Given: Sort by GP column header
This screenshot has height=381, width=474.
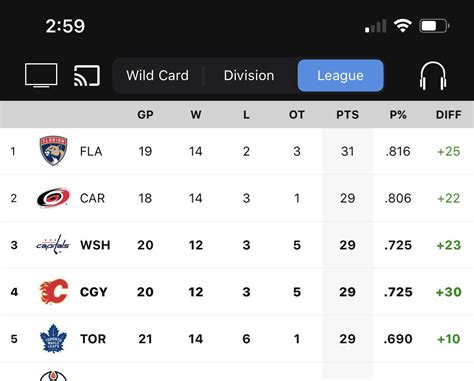Looking at the screenshot, I should (145, 115).
